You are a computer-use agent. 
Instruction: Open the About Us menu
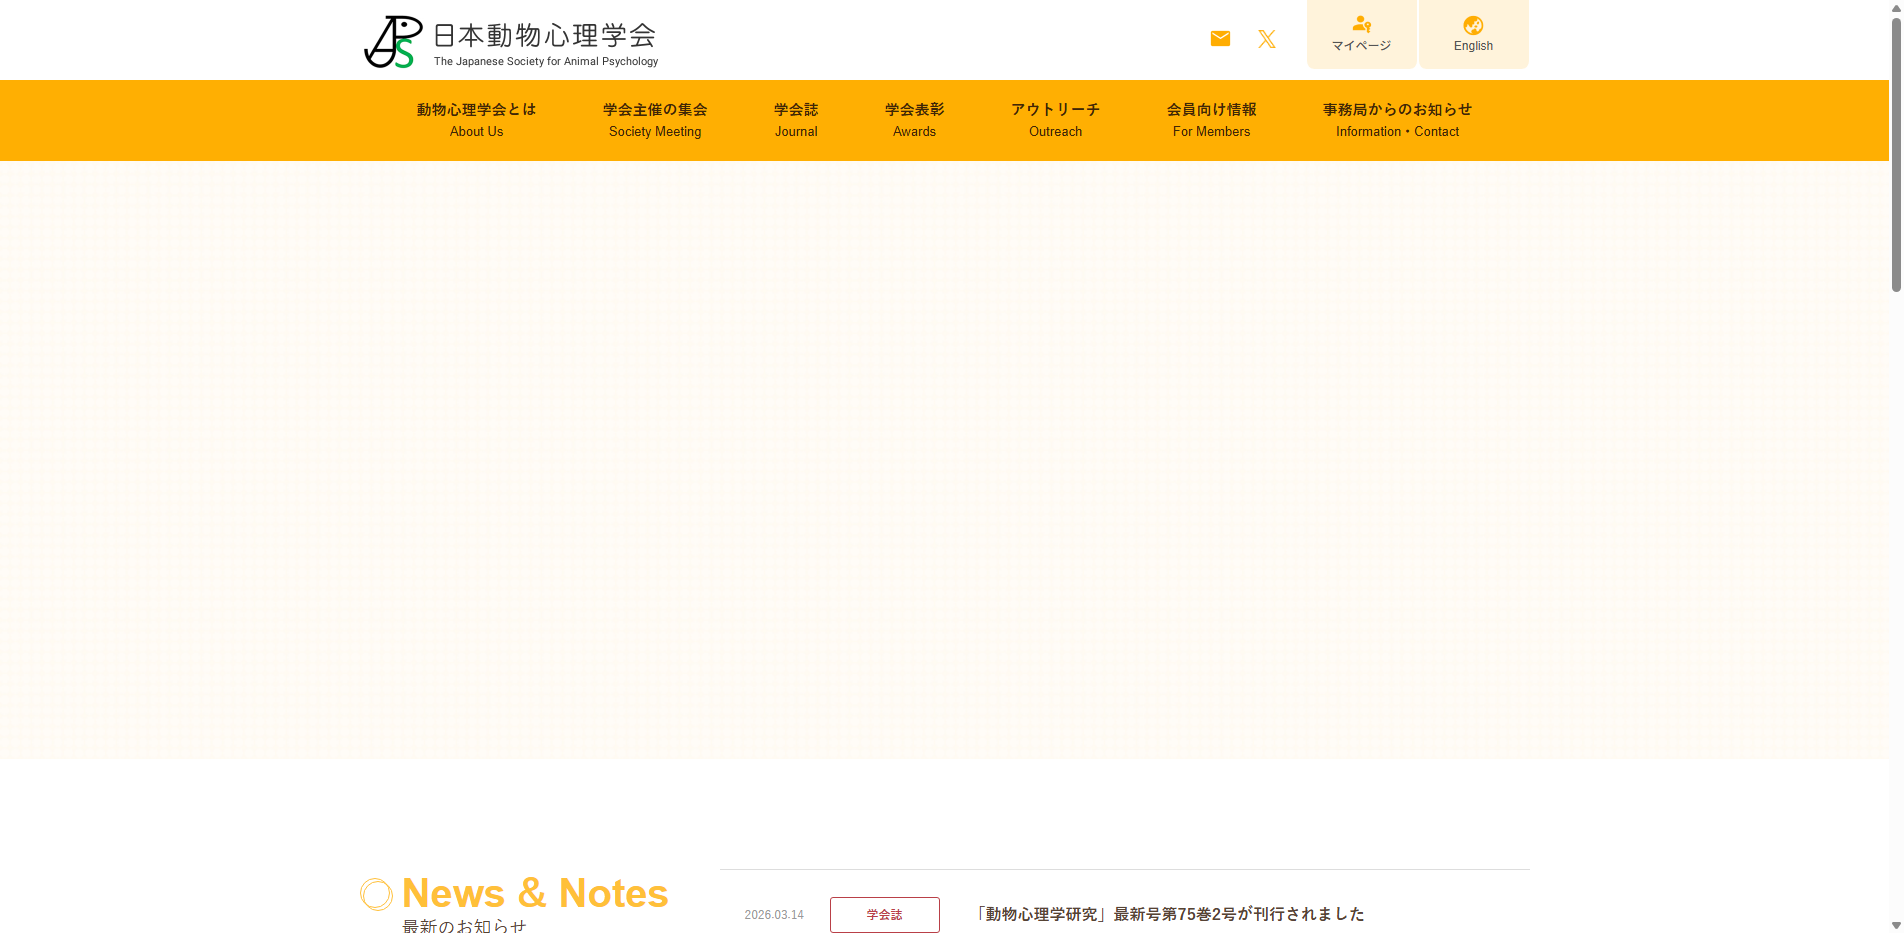476,120
